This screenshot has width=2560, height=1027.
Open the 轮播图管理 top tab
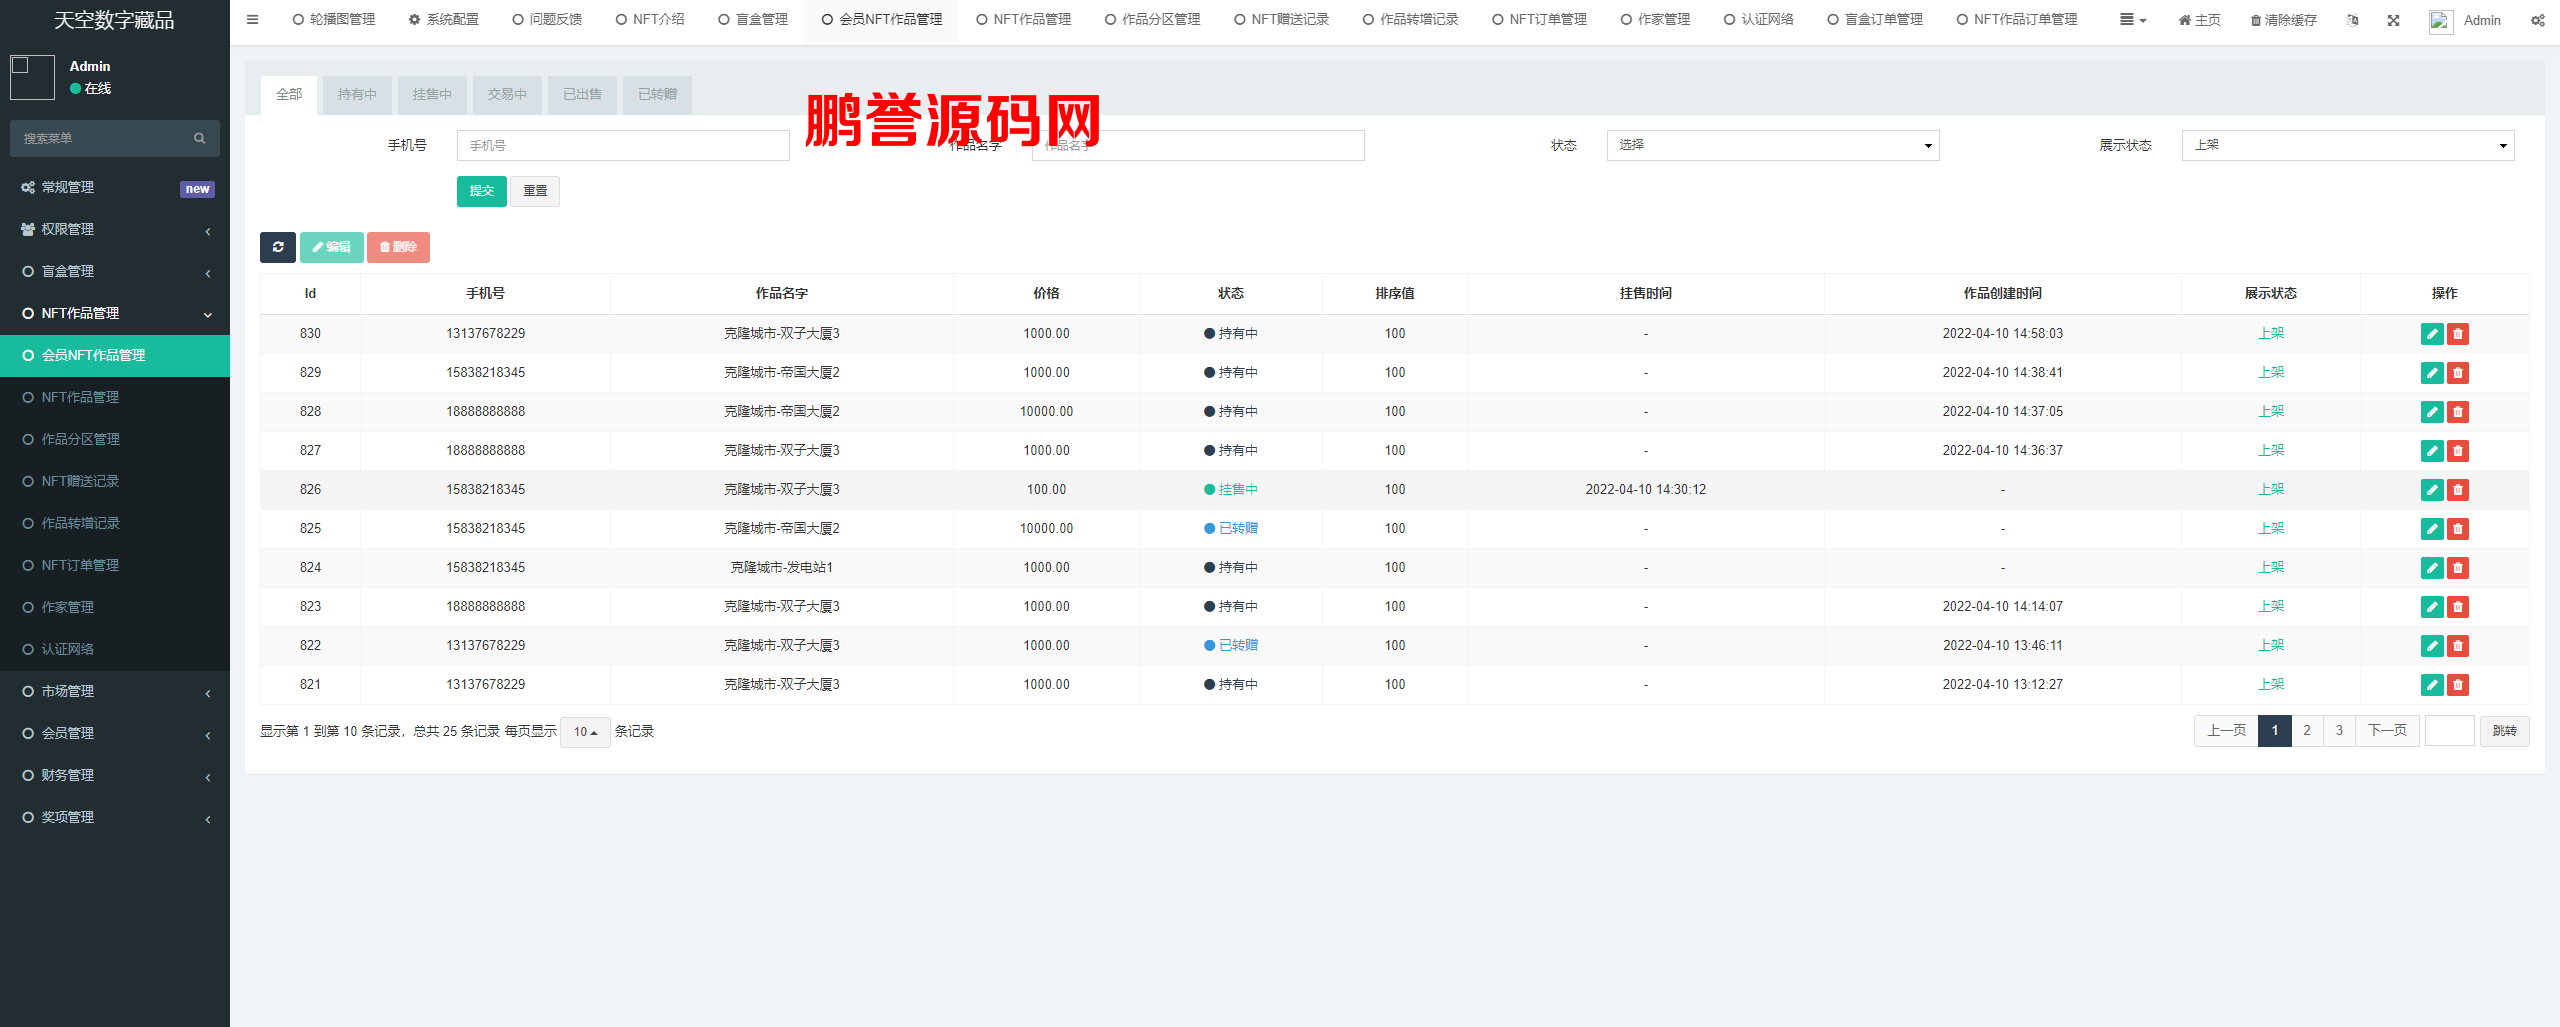click(334, 20)
